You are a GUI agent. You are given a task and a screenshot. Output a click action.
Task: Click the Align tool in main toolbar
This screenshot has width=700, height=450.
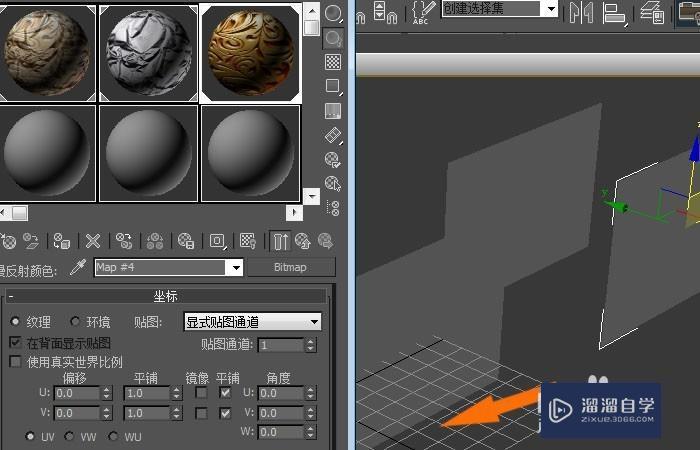pos(614,12)
